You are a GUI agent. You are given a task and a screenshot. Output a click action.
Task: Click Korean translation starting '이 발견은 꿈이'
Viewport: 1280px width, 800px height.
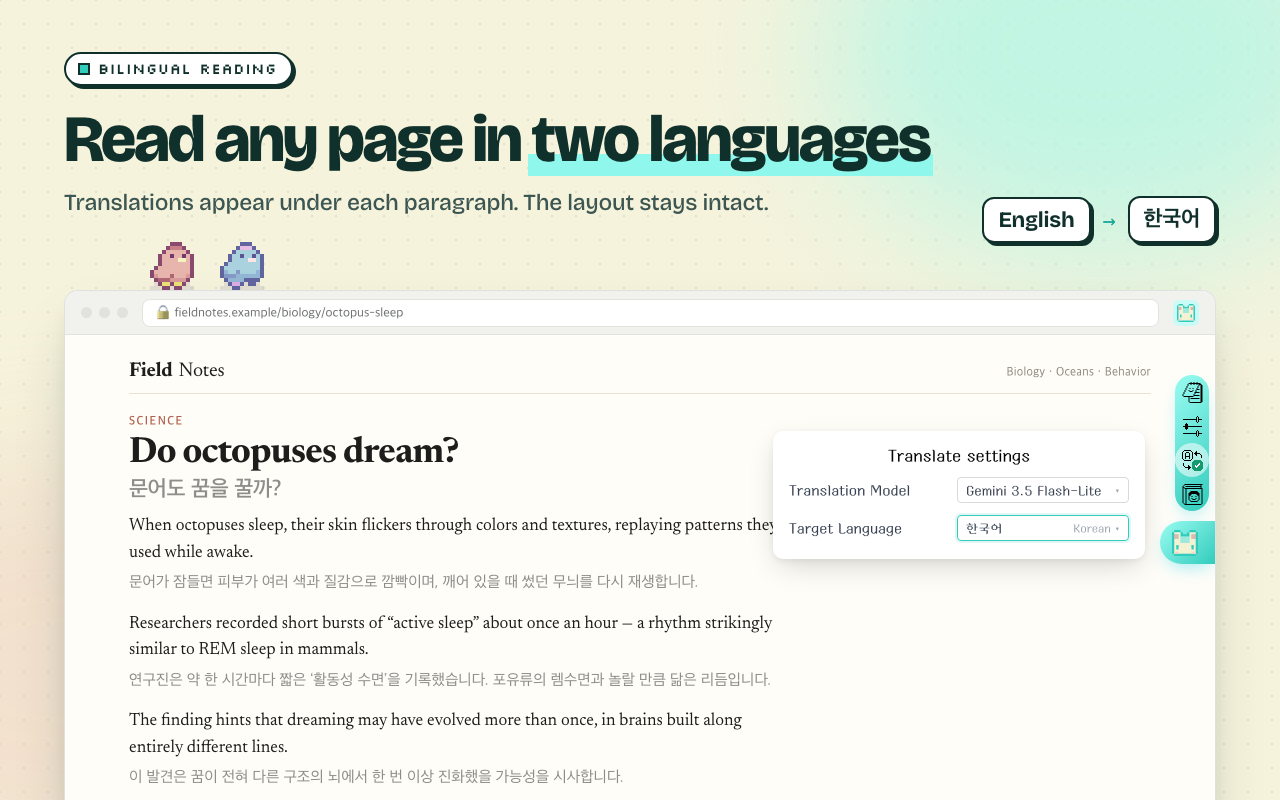pos(376,776)
